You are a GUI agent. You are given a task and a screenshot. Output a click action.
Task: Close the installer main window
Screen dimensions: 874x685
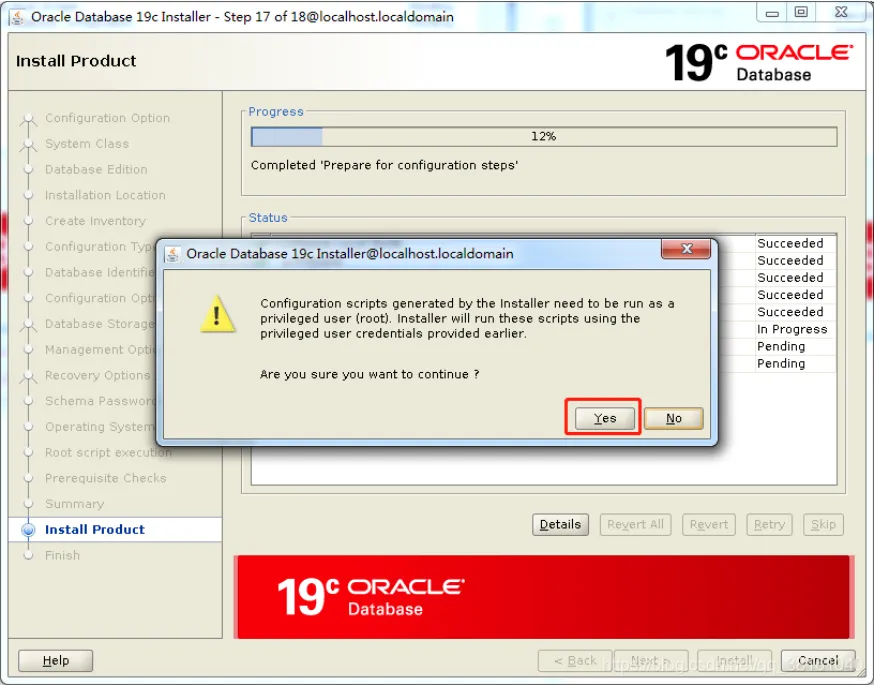click(841, 12)
